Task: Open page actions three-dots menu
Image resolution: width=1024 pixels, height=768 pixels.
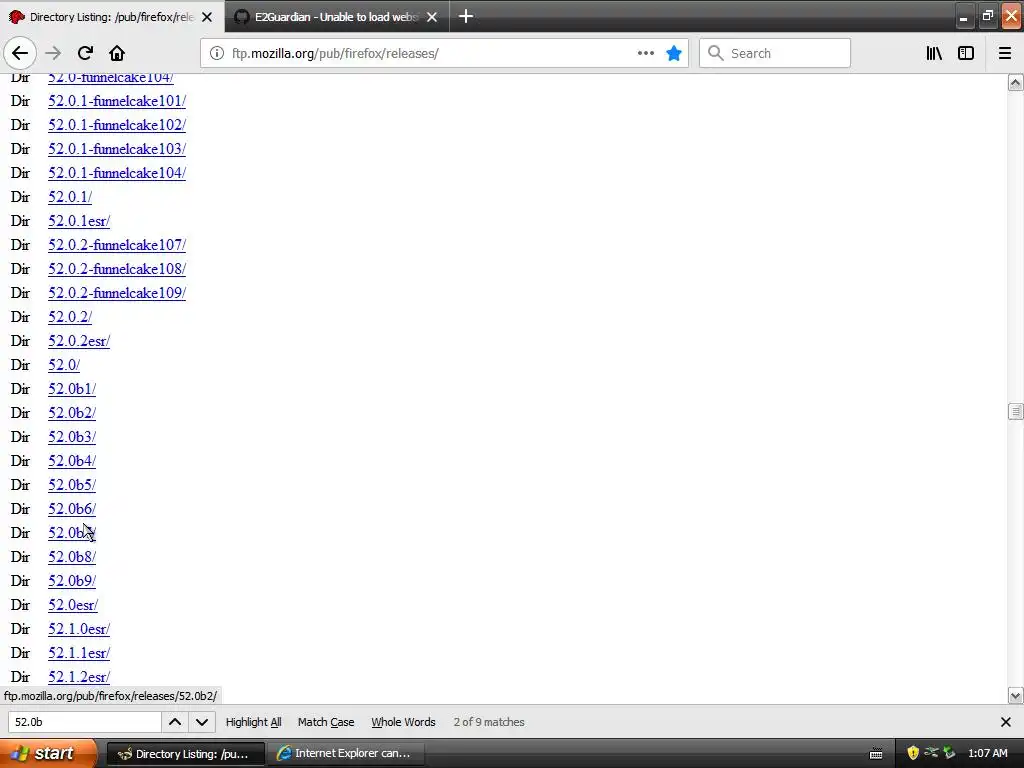Action: pyautogui.click(x=645, y=53)
